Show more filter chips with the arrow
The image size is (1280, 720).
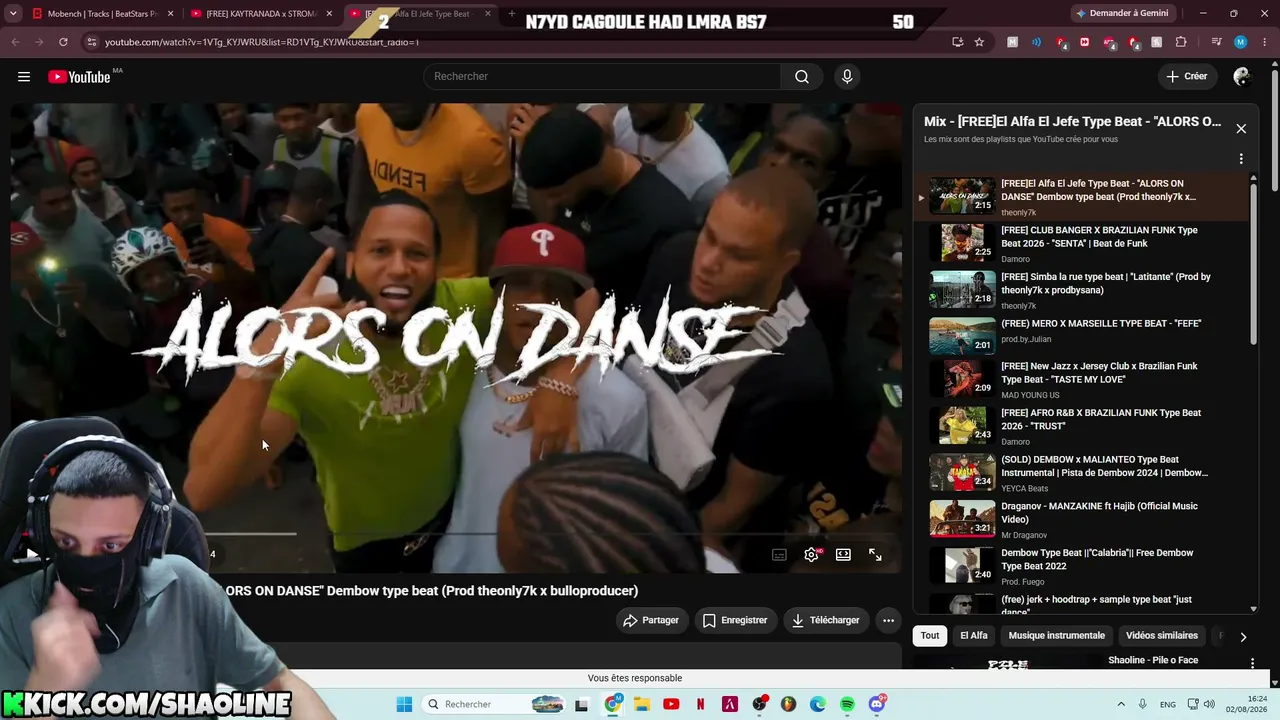pos(1243,637)
